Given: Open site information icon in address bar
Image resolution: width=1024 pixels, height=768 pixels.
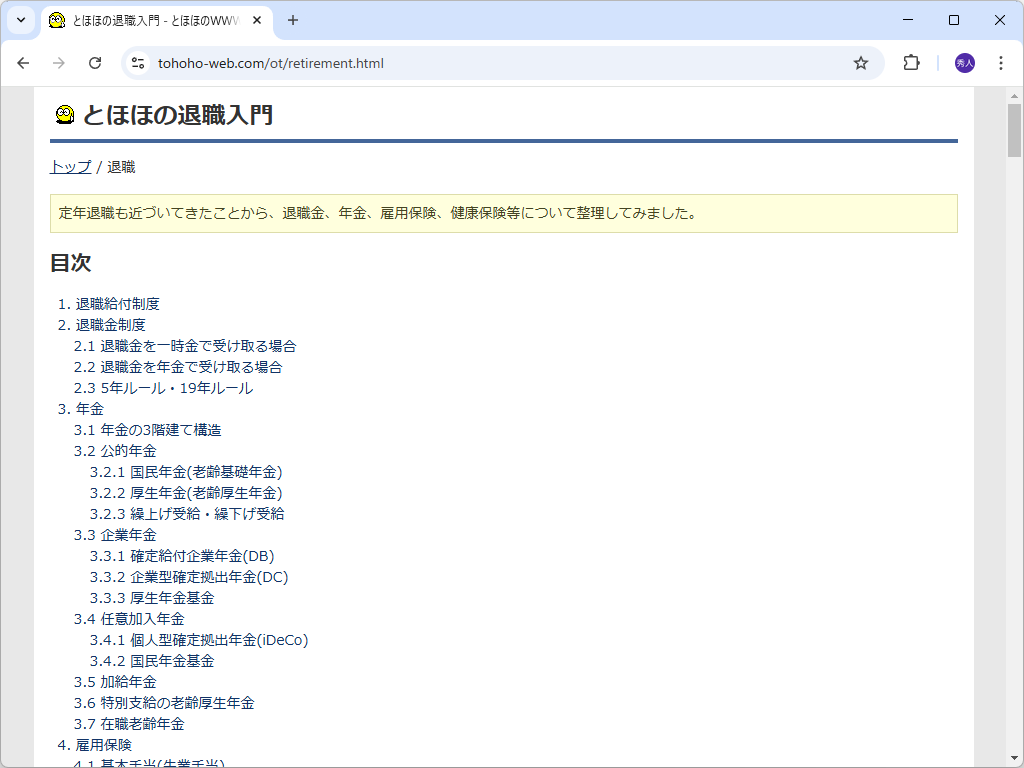Looking at the screenshot, I should 138,63.
